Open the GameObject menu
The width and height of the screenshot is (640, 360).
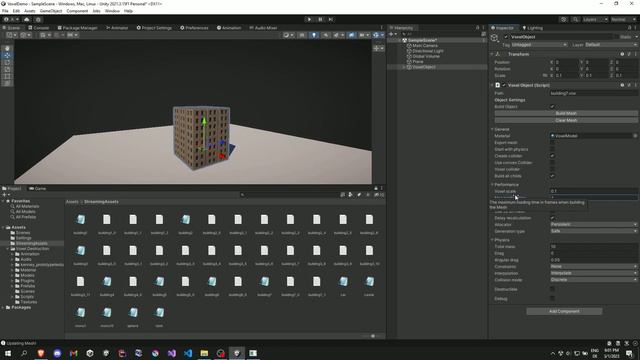(x=51, y=11)
